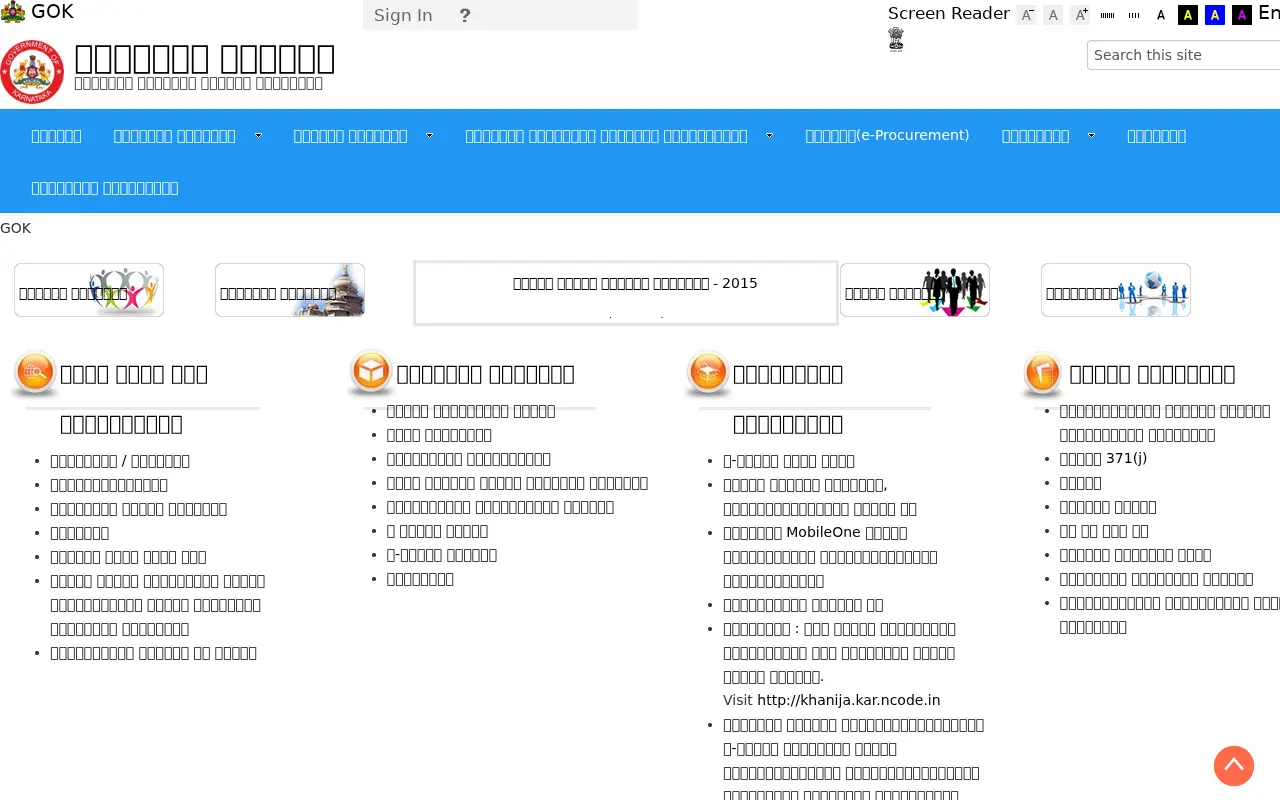1280x800 pixels.
Task: Click the national emblem icon below Screen Reader
Action: pyautogui.click(x=896, y=39)
